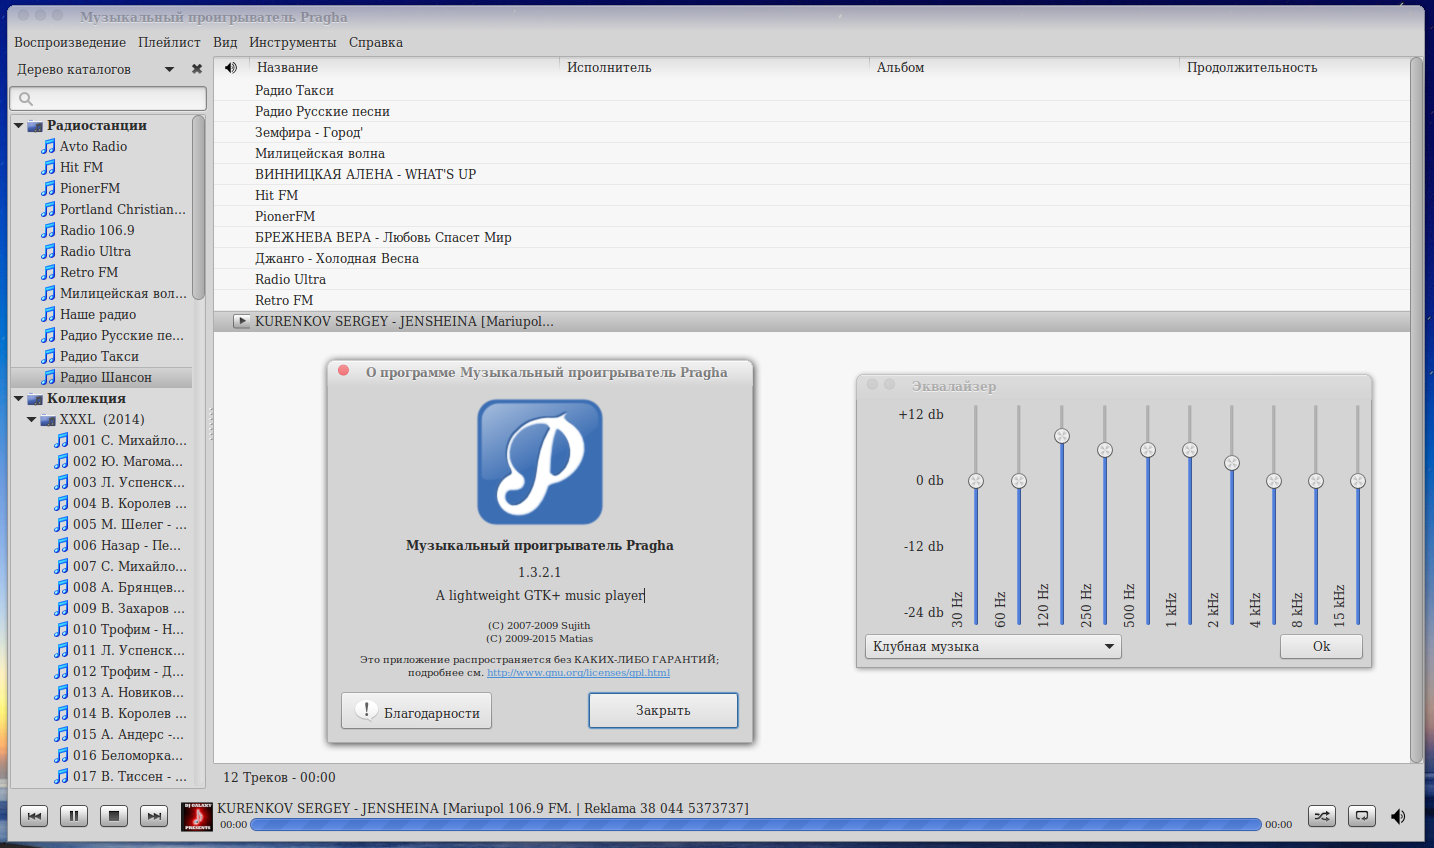The image size is (1434, 848).
Task: Select 'Земфира - Город' in the playlist
Action: [x=812, y=132]
